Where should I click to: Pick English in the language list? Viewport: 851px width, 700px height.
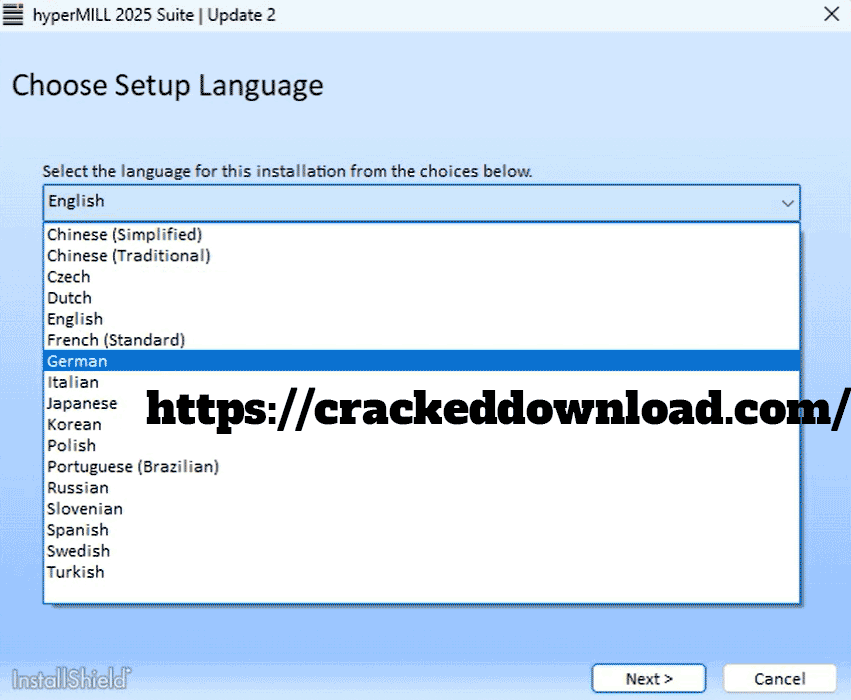coord(421,319)
